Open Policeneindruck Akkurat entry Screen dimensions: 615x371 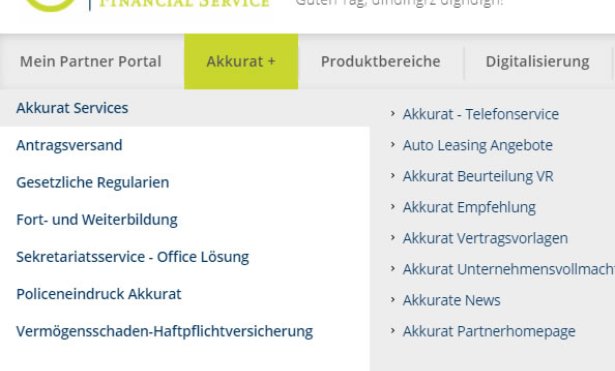(x=99, y=294)
